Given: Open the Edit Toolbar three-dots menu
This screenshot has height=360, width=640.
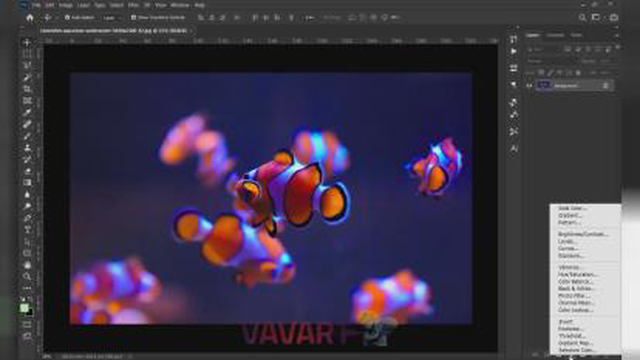Looking at the screenshot, I should [27, 288].
